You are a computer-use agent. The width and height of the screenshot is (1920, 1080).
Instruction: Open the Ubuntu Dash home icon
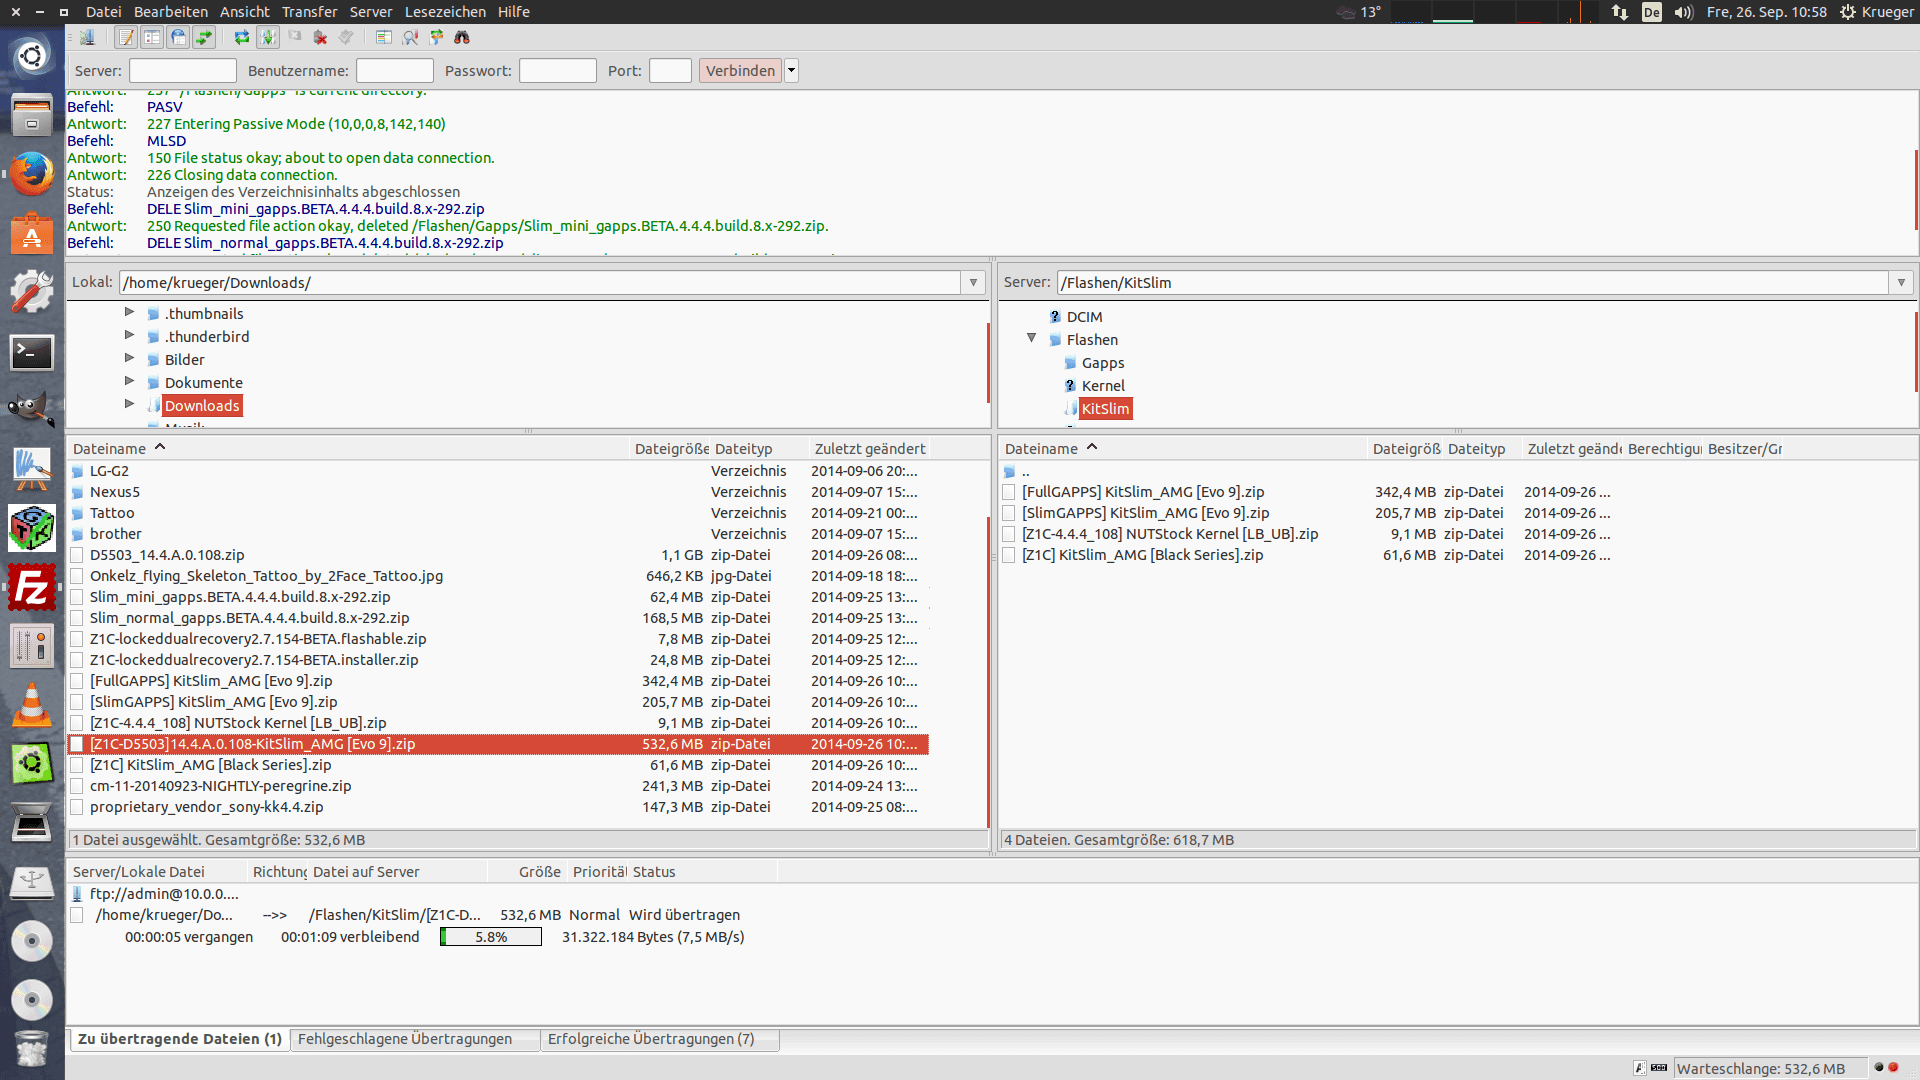32,55
